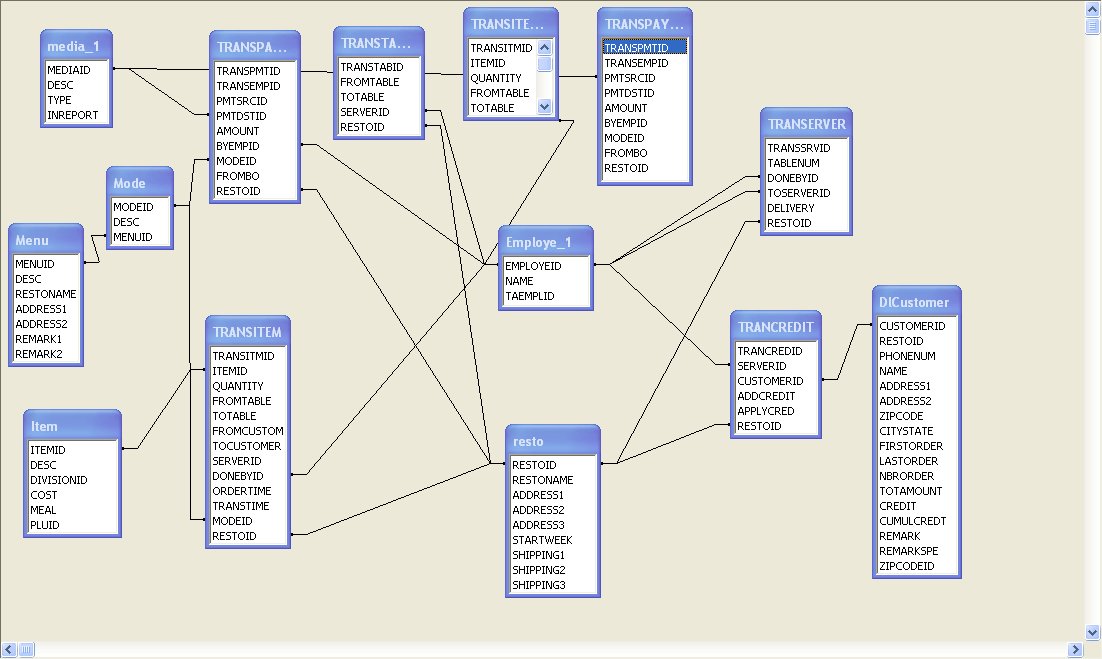Click DIVISIONID field in the Item table
Screen dimensions: 1102x659
(59, 481)
